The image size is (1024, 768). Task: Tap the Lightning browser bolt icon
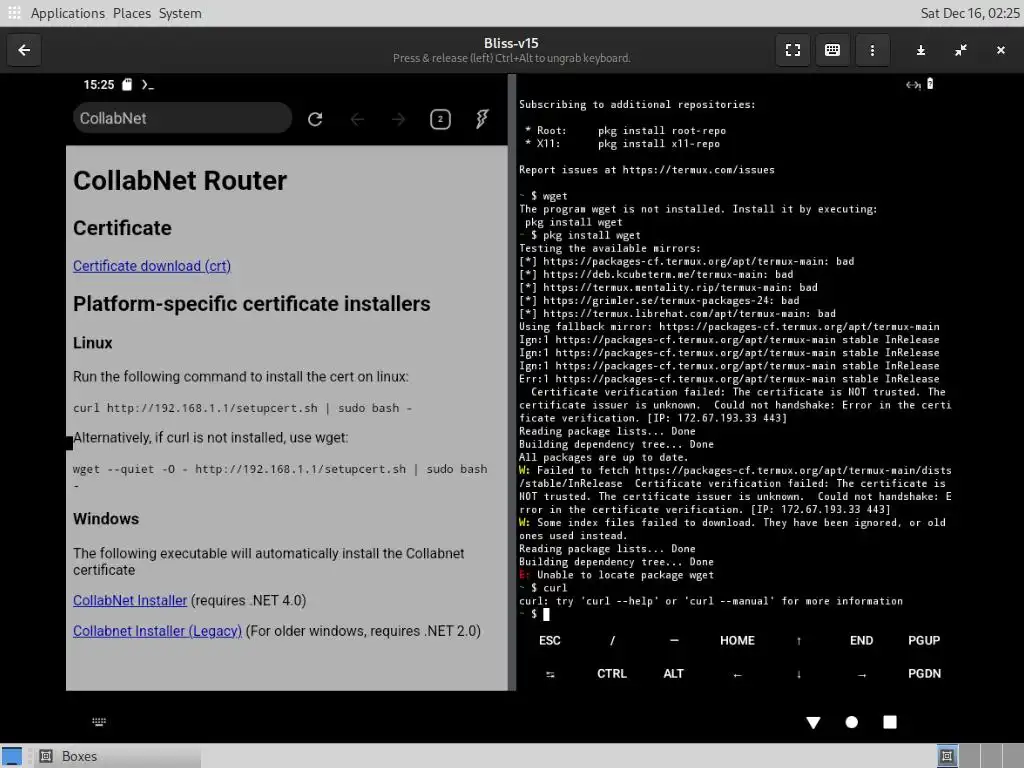(482, 119)
